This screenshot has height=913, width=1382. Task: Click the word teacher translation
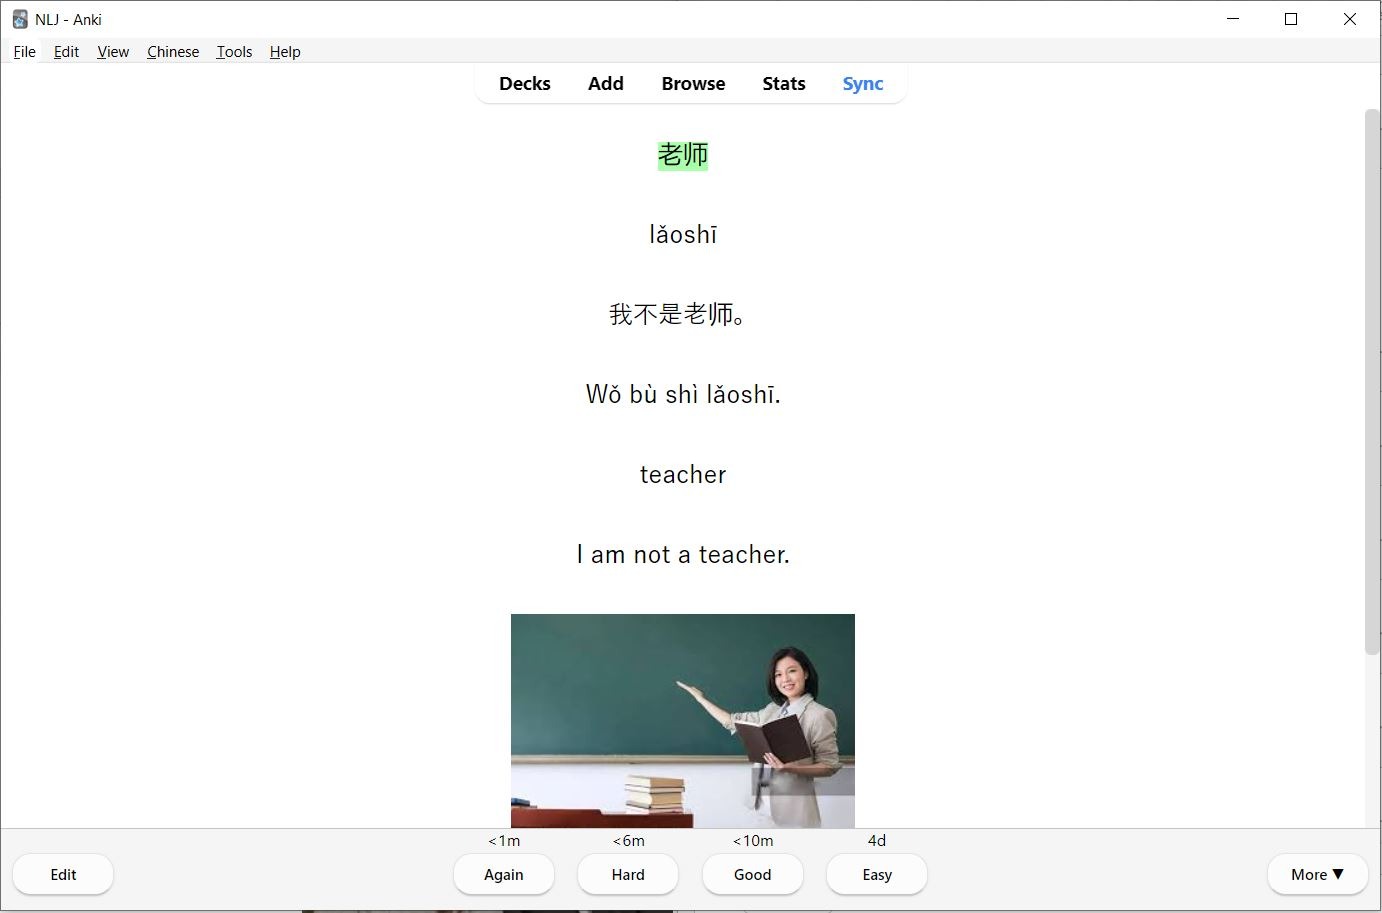683,475
